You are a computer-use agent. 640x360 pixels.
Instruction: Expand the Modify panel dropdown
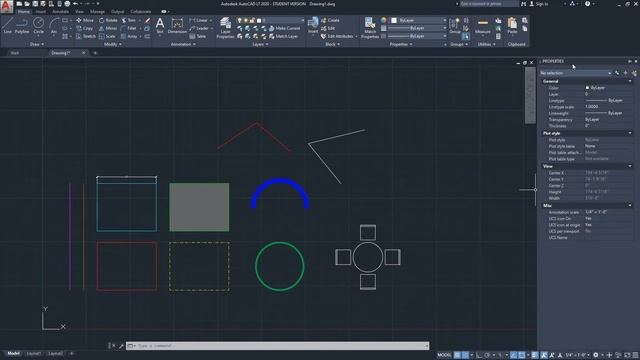113,44
